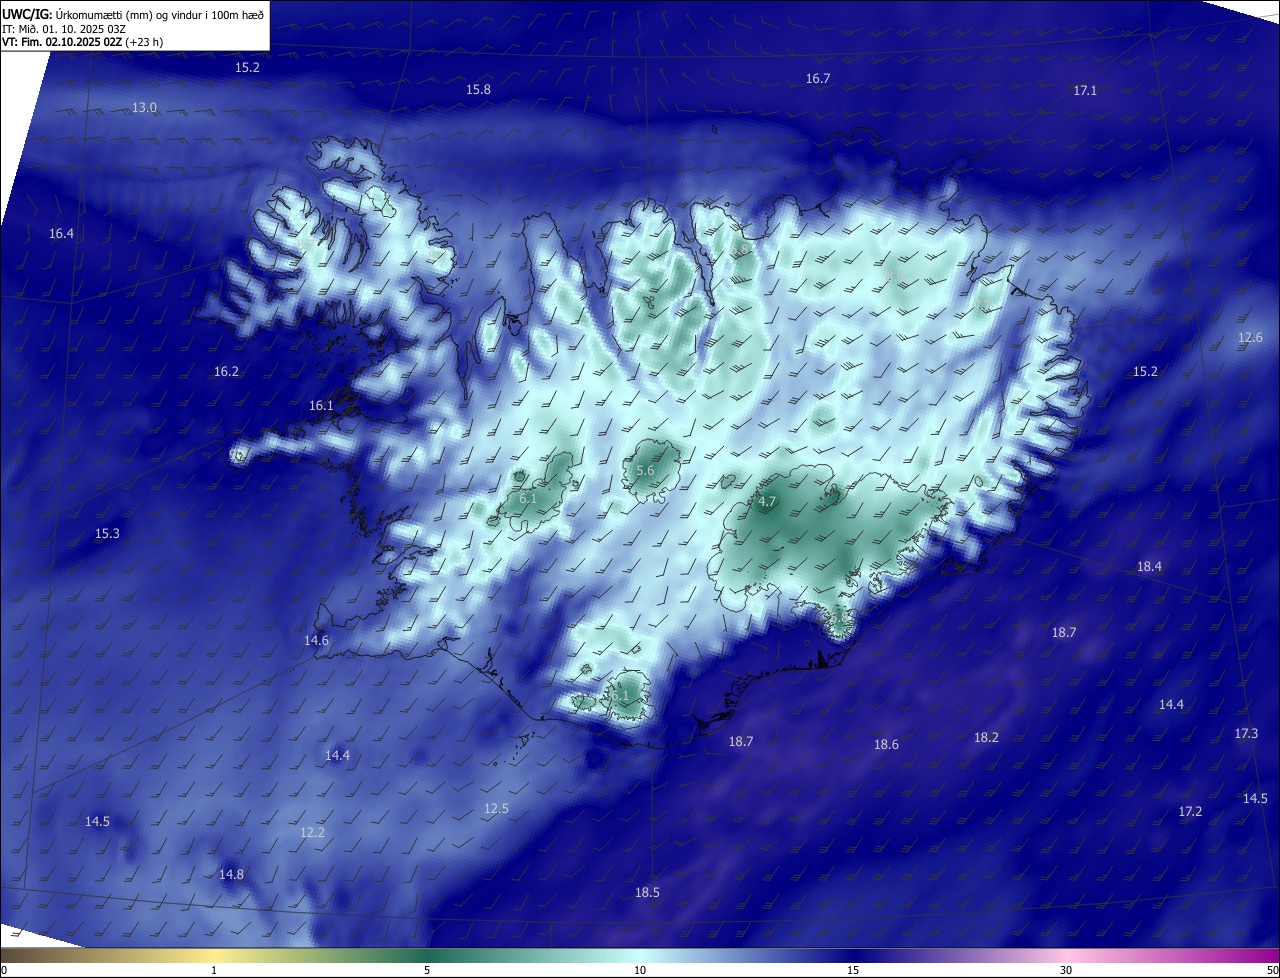Click the legend tick label 5
This screenshot has height=978, width=1280.
[427, 970]
